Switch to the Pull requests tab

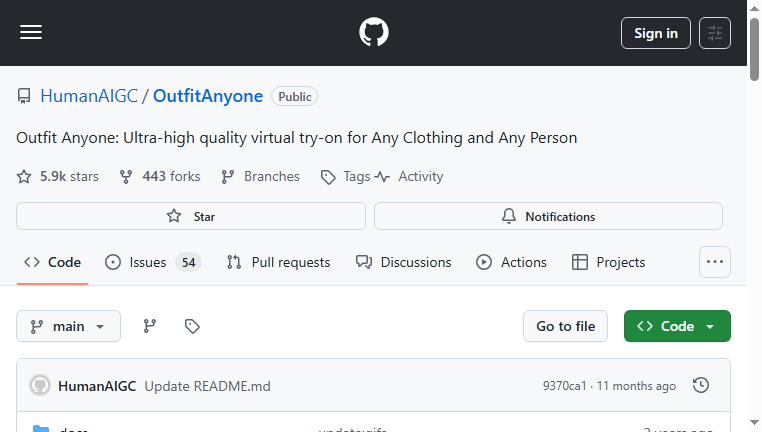coord(278,262)
